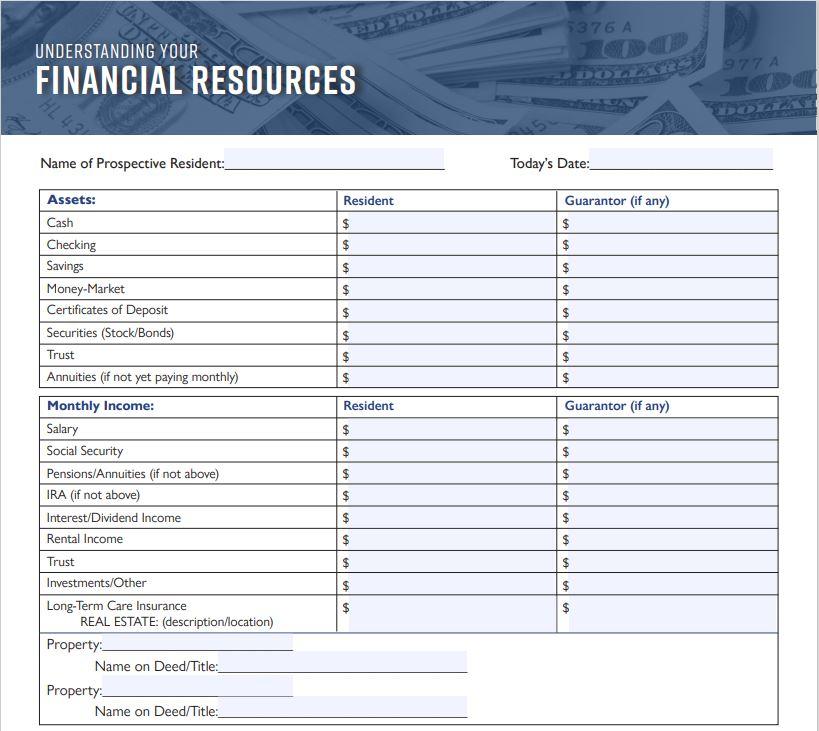Select Guarantor Interest/Dividend Income field
Screen dimensions: 819x731
(673, 517)
